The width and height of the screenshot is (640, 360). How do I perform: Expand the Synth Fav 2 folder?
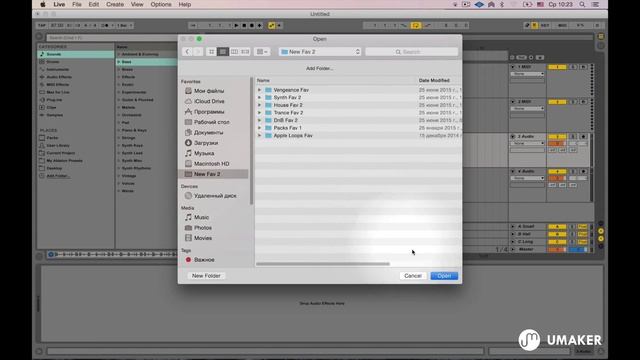click(260, 98)
